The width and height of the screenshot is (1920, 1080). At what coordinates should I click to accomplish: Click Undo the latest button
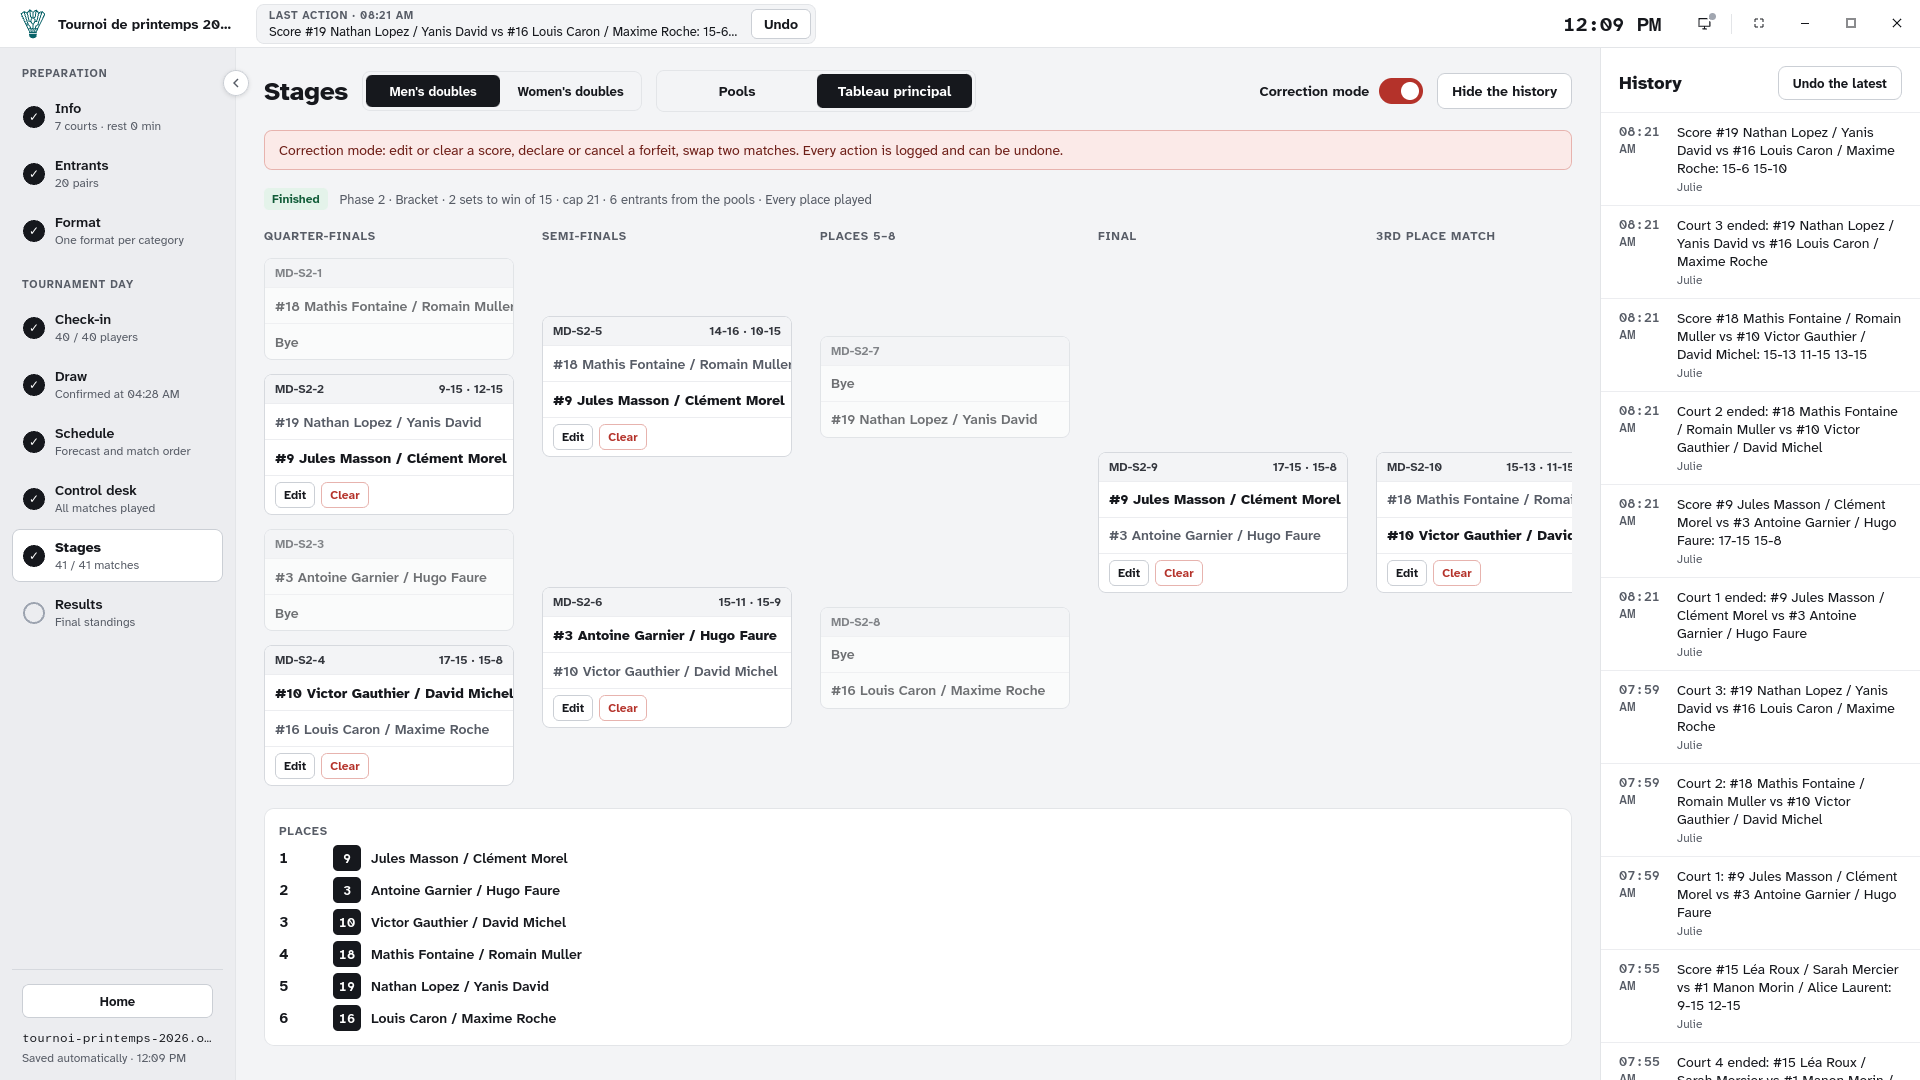click(1839, 83)
